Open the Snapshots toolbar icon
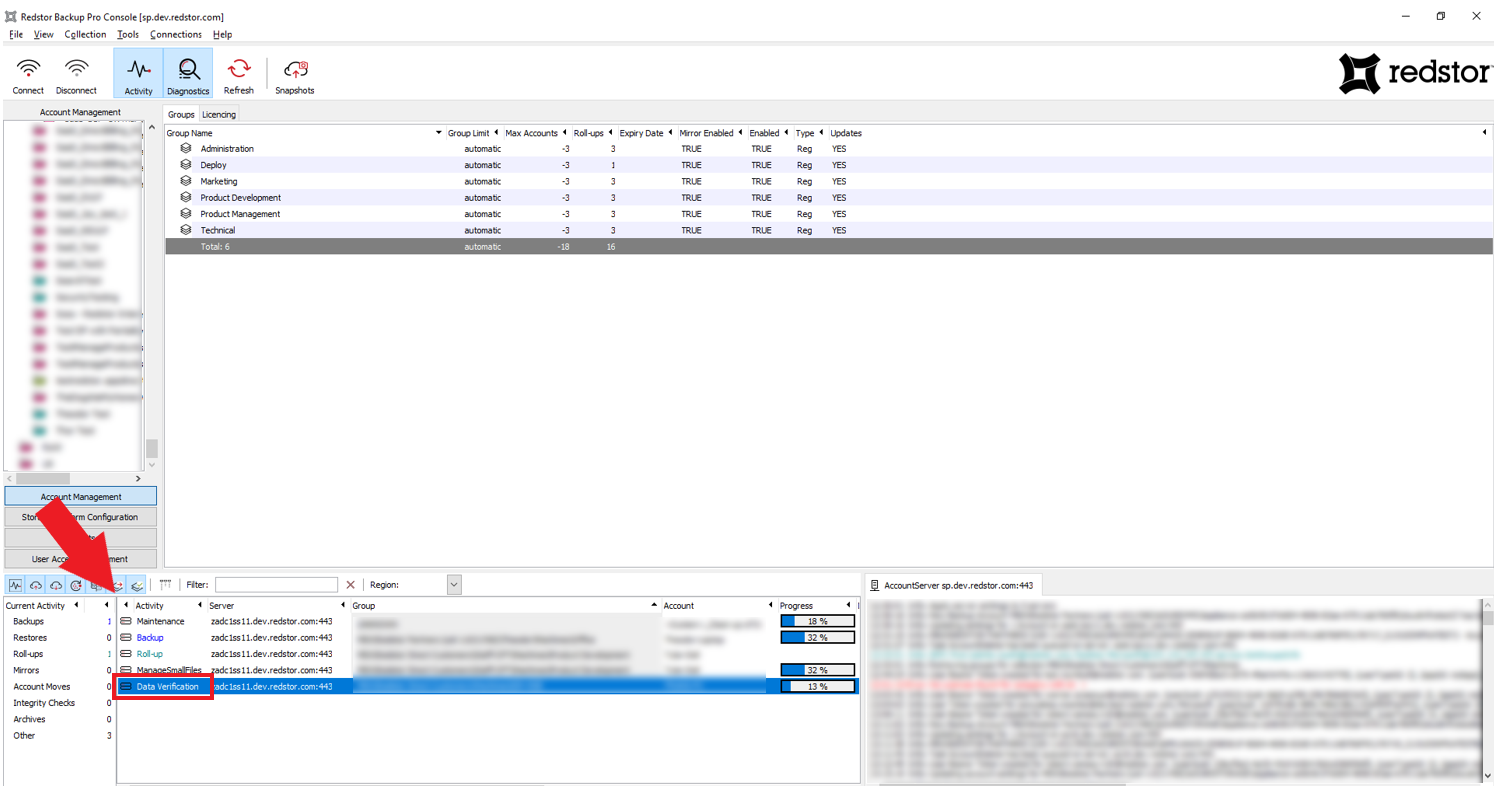The image size is (1494, 787). pos(295,69)
